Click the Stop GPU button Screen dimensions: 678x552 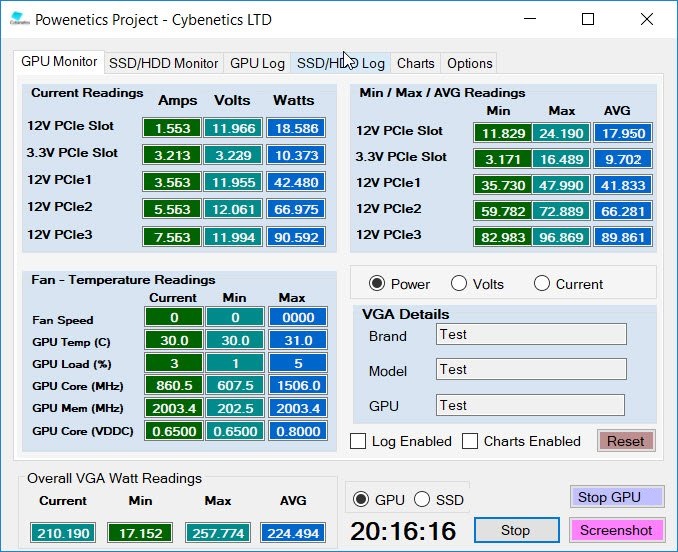pyautogui.click(x=617, y=497)
